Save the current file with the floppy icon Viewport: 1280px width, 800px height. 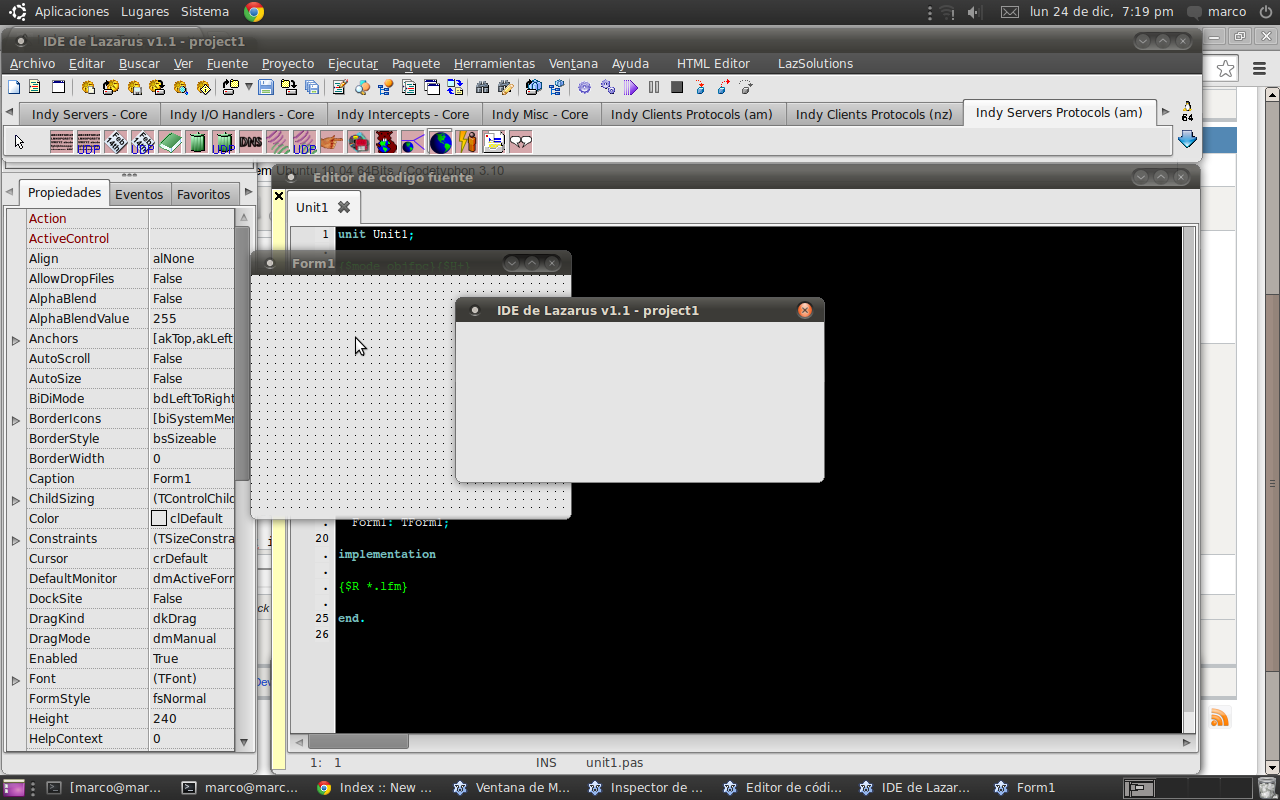click(x=266, y=87)
